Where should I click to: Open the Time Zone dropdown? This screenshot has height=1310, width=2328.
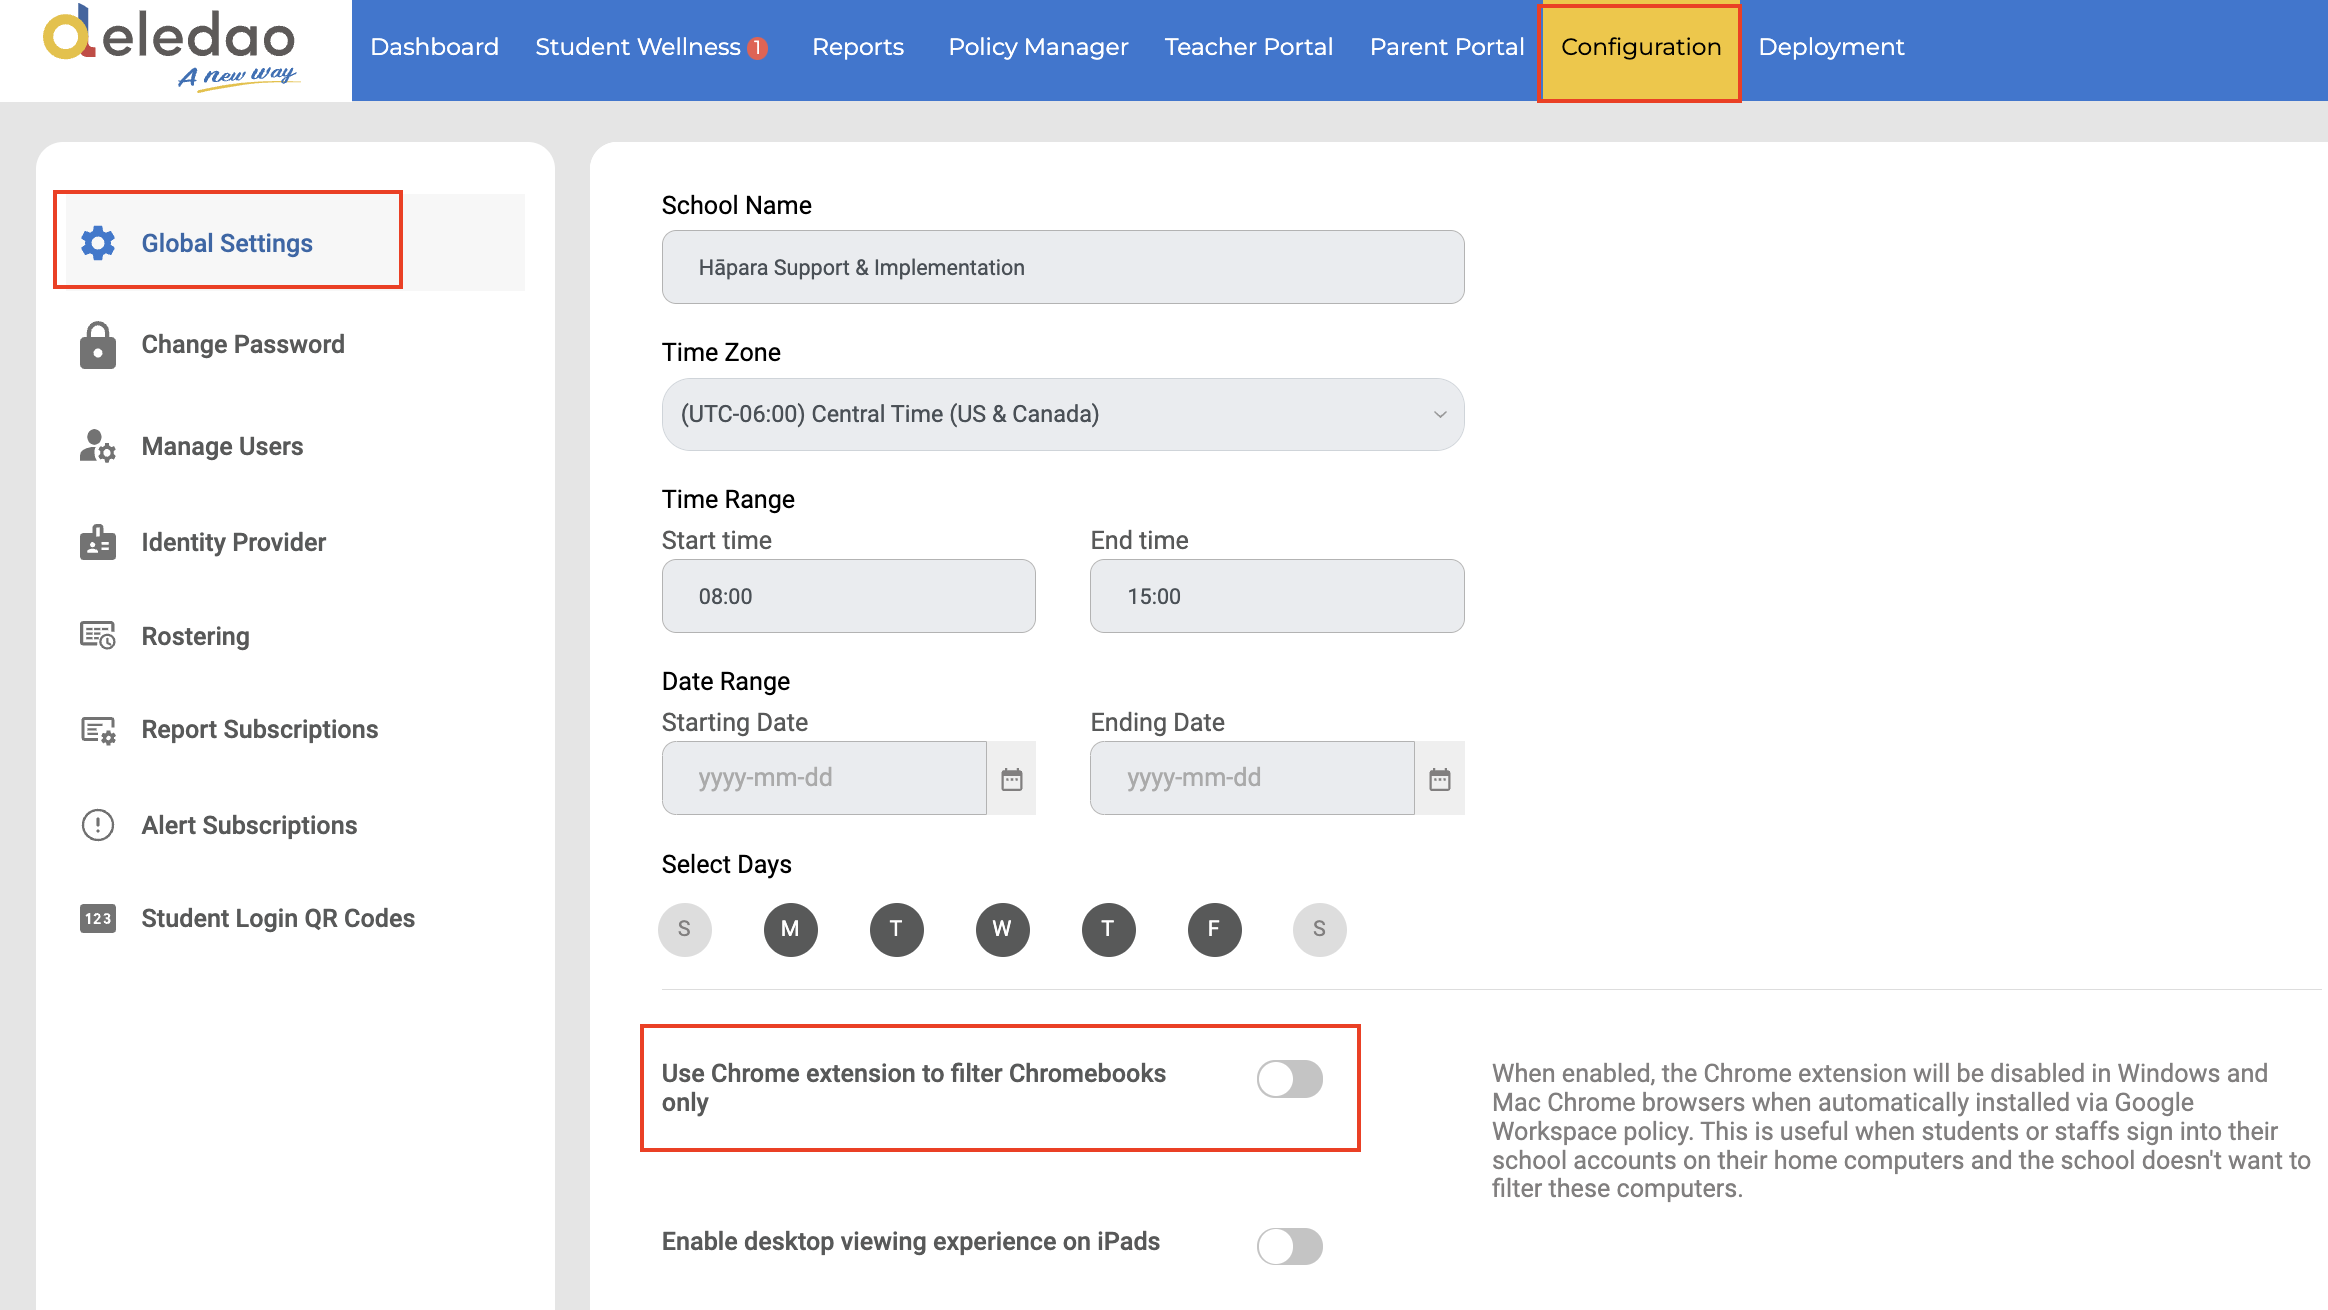point(1063,414)
